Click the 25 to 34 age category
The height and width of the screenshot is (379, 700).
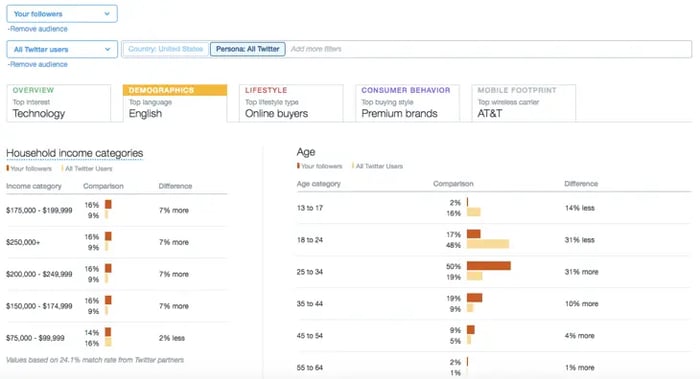(310, 272)
